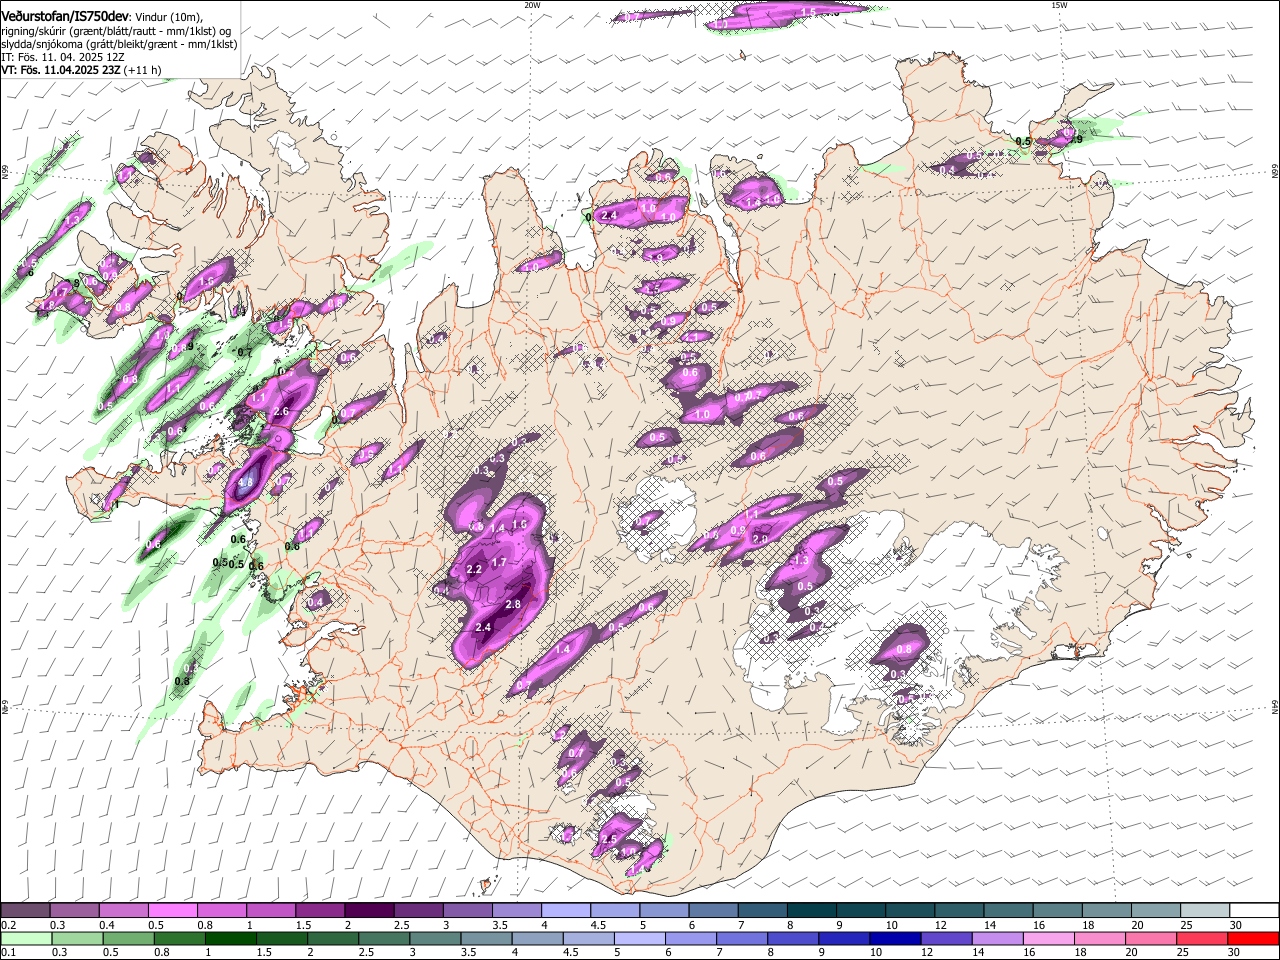Screen dimensions: 1280x960
Task: Click the 'VT: Fös. 11.04.2025 23Z (+11 h)' line
Action: (81, 70)
